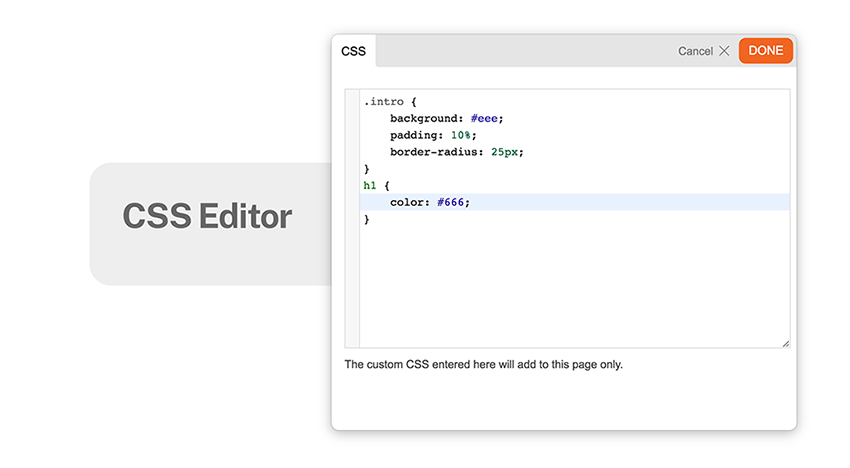Click the closing brace after the h1 rule

366,219
